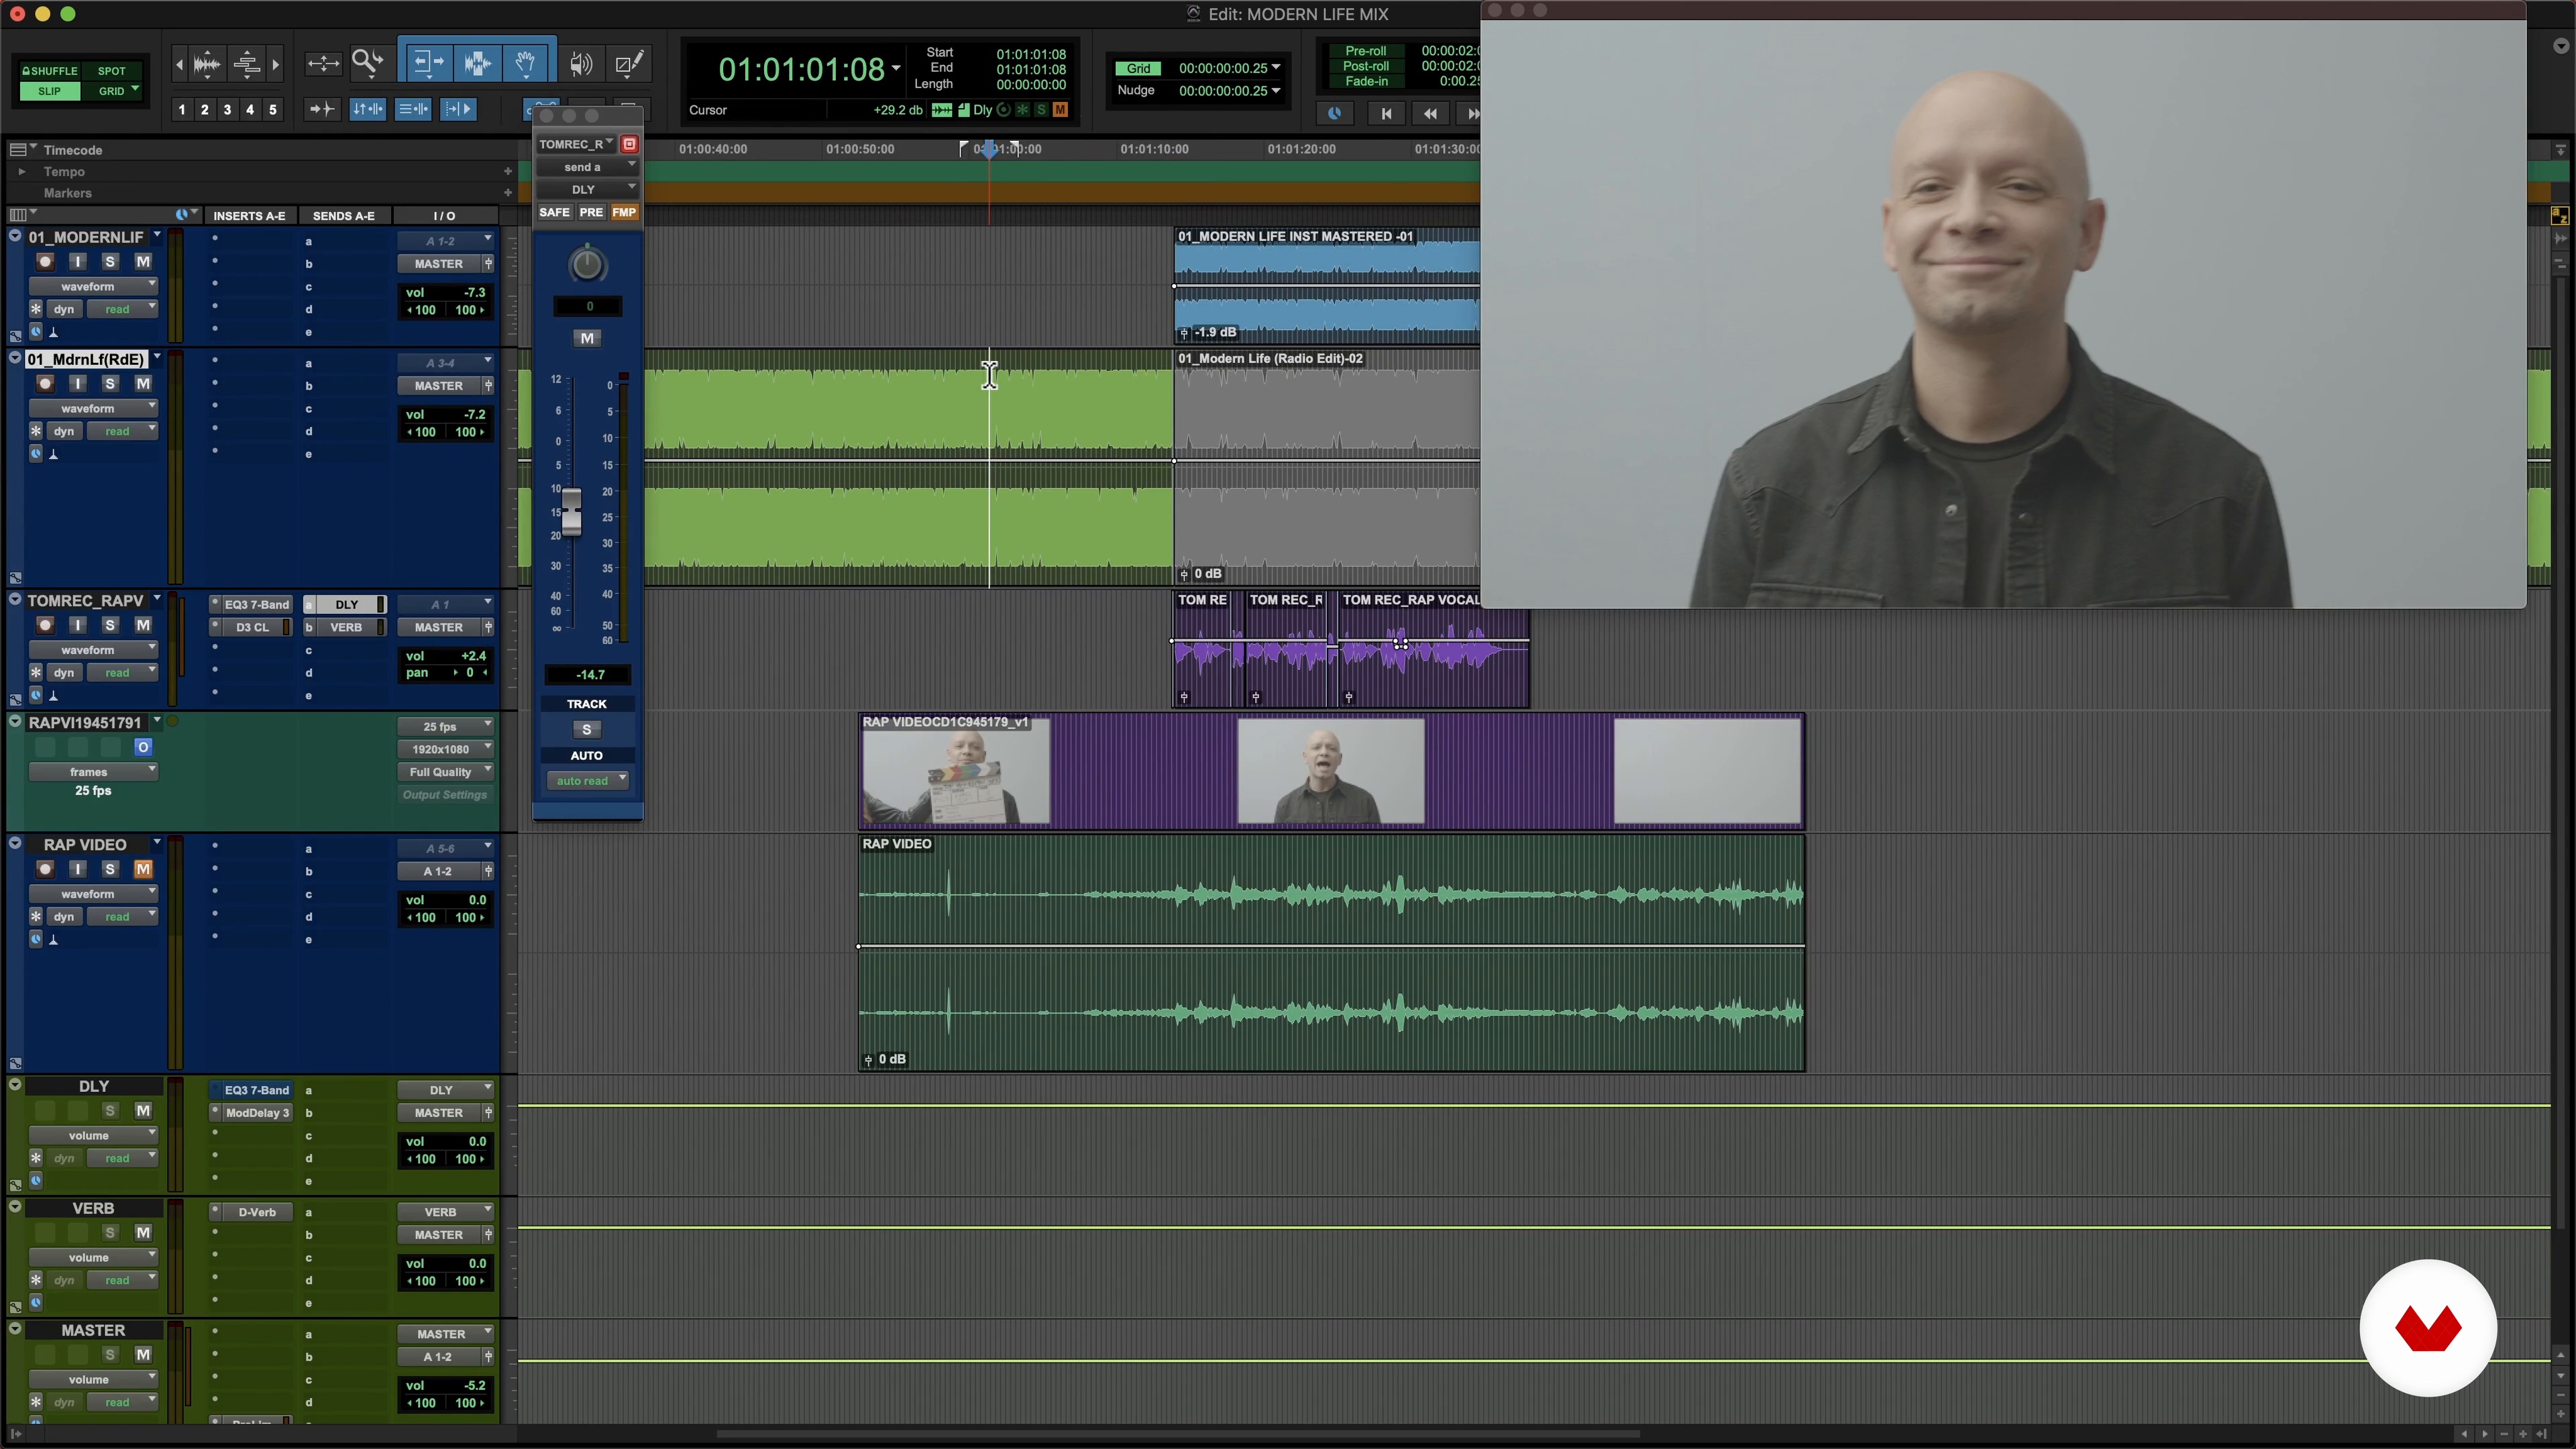The width and height of the screenshot is (2576, 1449).
Task: Click the zoom toggle arrows icon
Action: 323,64
